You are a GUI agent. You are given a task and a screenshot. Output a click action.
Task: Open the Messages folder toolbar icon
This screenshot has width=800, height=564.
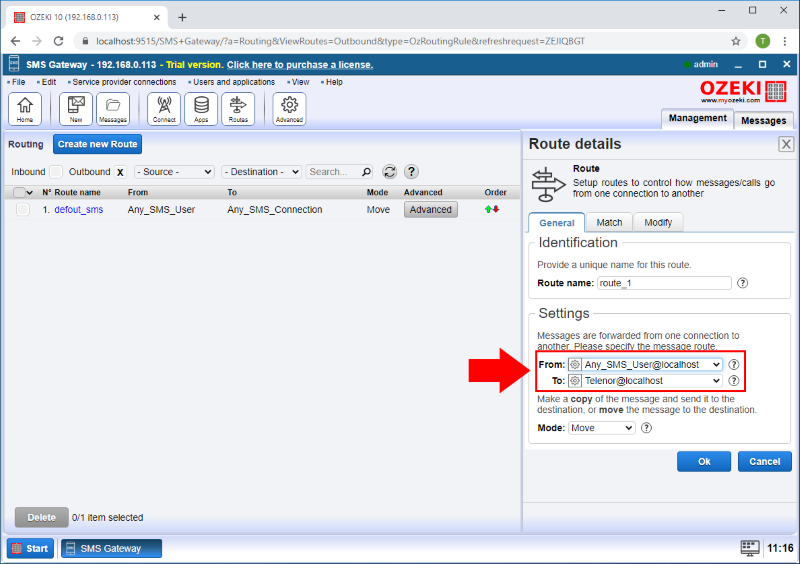click(x=113, y=109)
